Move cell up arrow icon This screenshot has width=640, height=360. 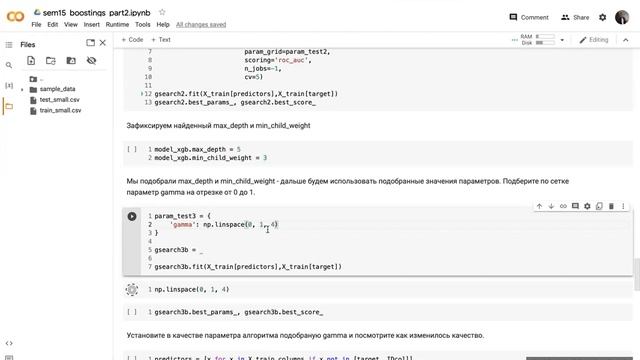(539, 206)
